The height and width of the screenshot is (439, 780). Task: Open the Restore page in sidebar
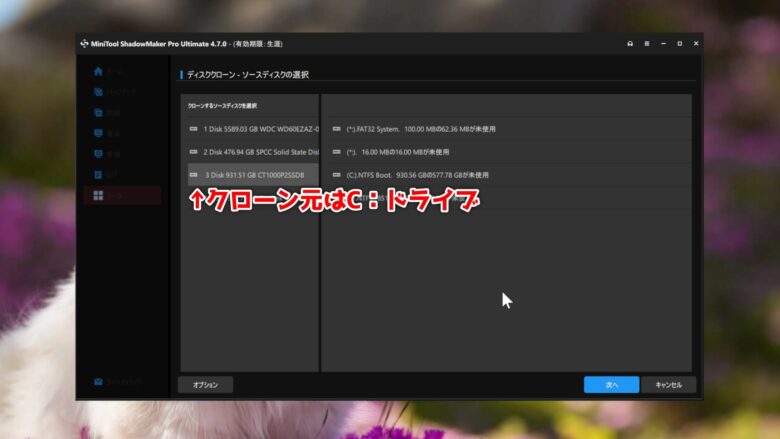(98, 133)
